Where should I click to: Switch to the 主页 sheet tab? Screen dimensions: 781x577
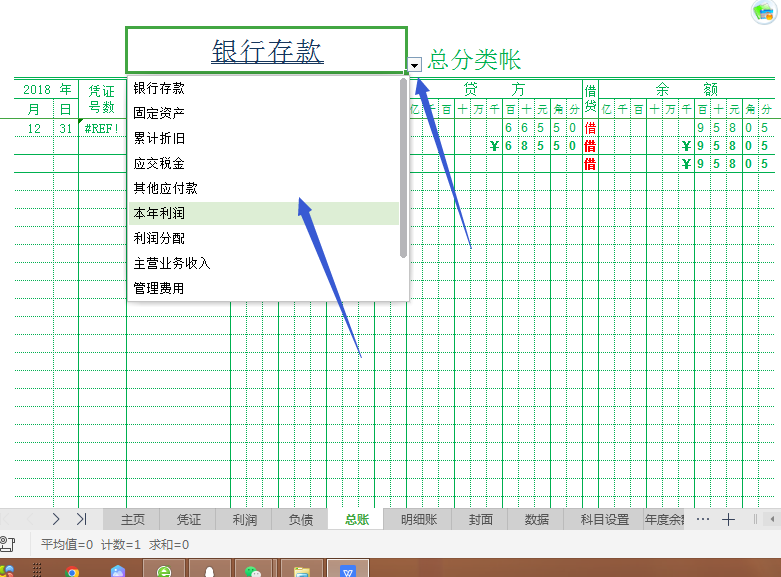click(132, 520)
